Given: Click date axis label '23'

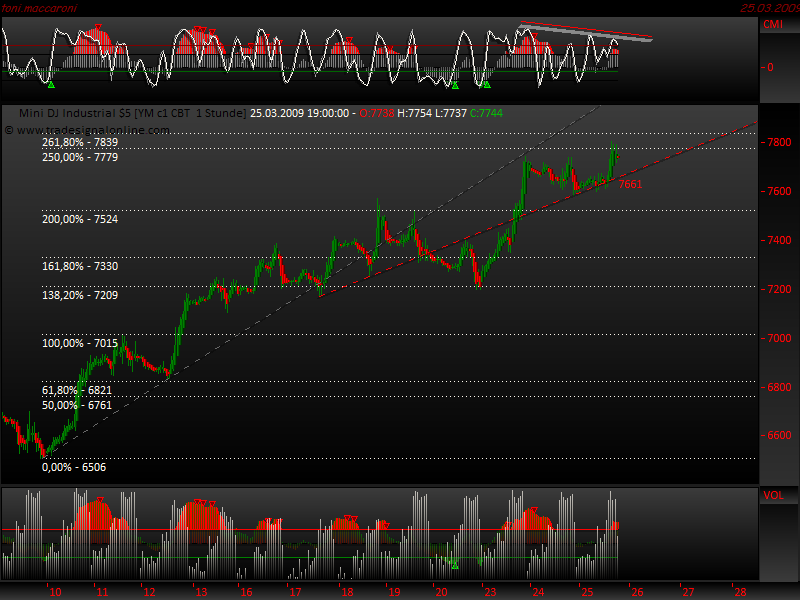Looking at the screenshot, I should [x=490, y=592].
